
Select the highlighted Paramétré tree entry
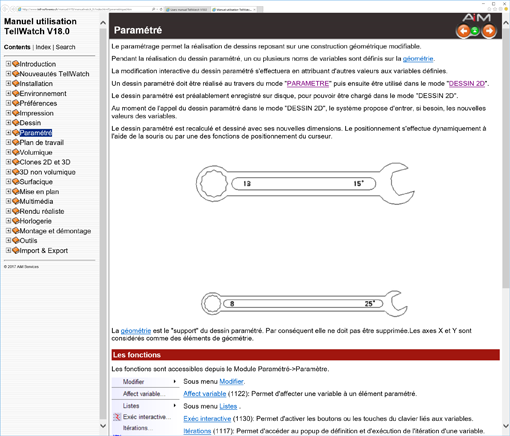pyautogui.click(x=36, y=133)
